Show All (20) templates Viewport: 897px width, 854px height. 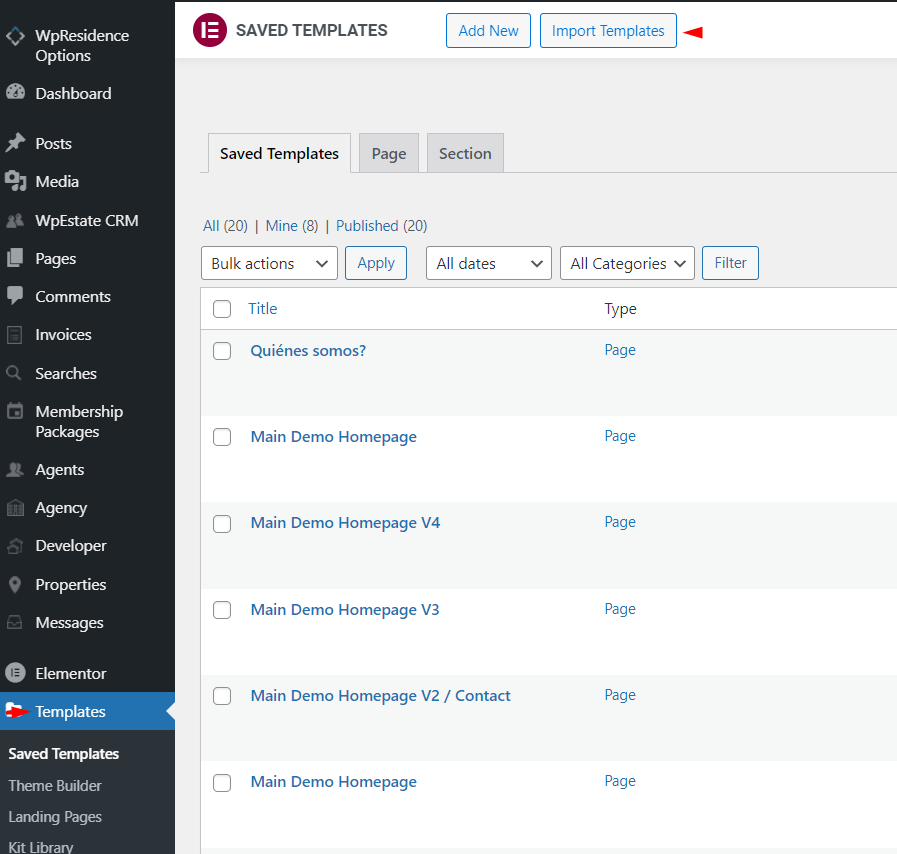point(225,226)
